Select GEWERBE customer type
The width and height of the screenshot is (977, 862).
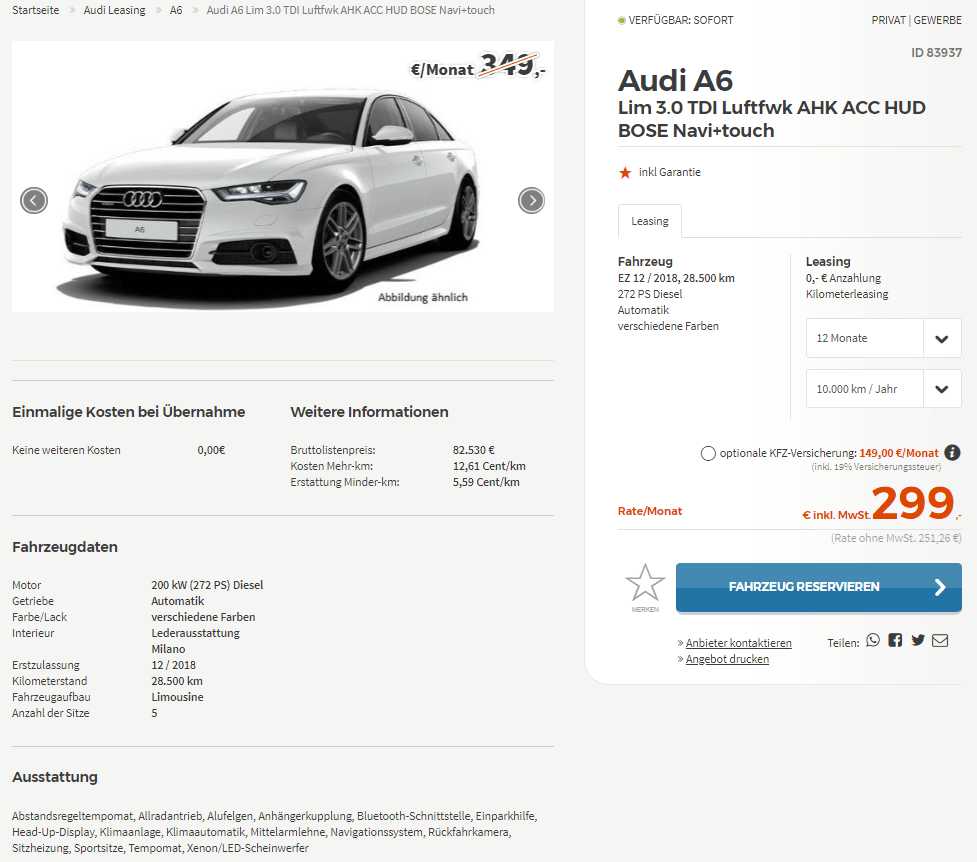938,20
